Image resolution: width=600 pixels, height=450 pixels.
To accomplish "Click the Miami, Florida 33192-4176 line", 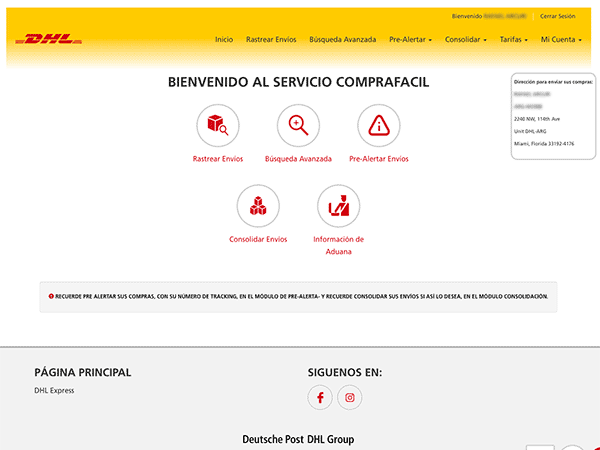I will tap(544, 144).
